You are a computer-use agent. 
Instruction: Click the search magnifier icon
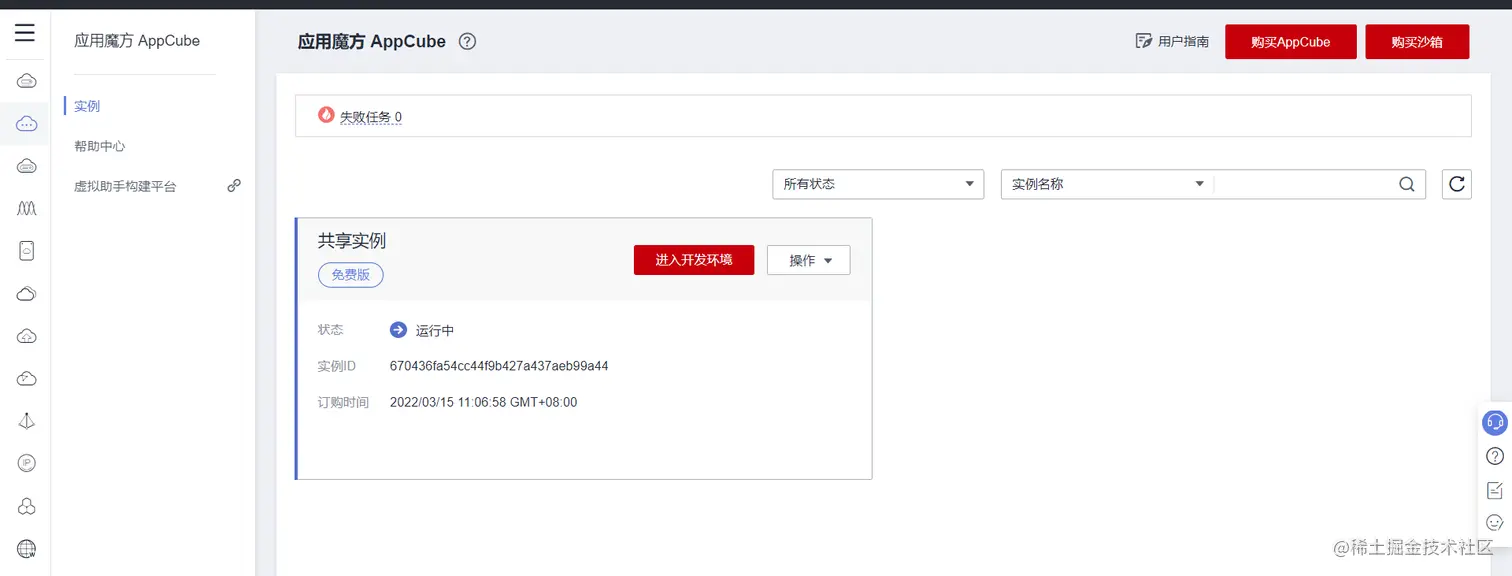coord(1406,184)
